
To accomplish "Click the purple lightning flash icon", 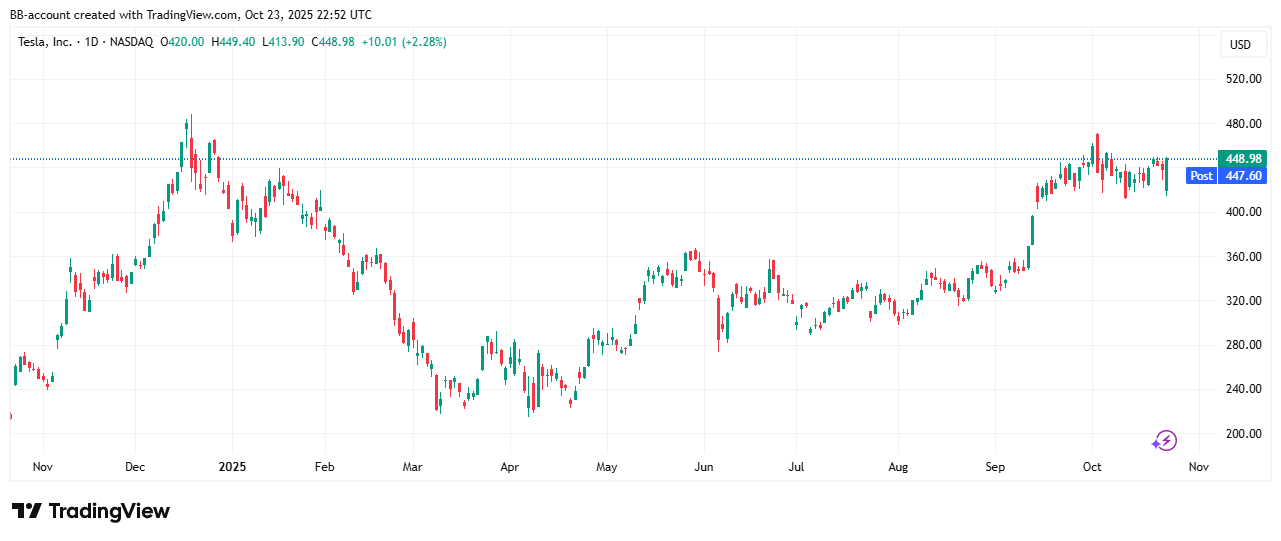I will pyautogui.click(x=1164, y=441).
